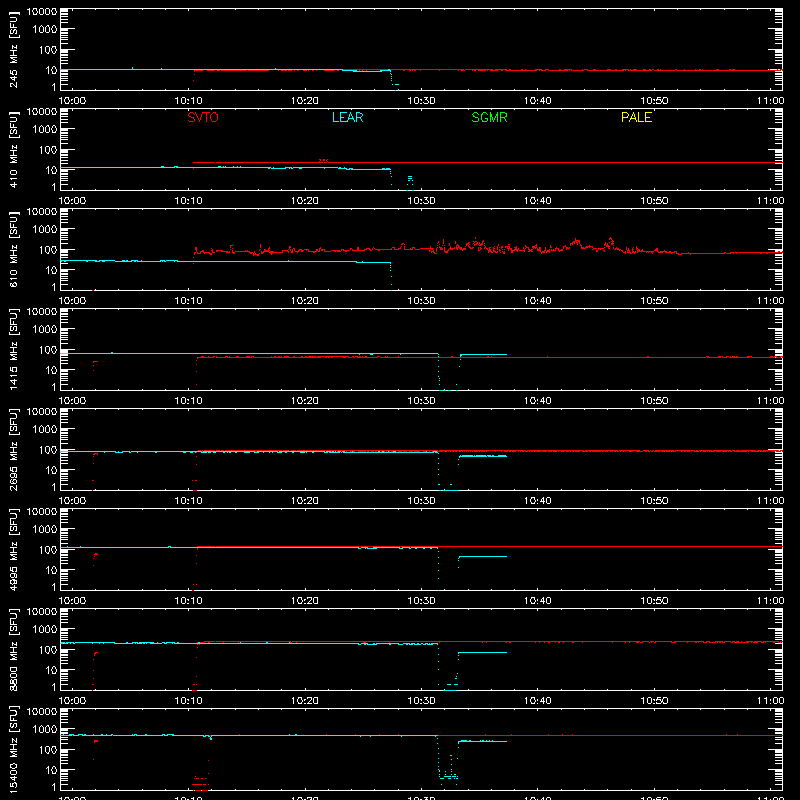Viewport: 800px width, 800px height.
Task: Click 10:50 time label under 610 MHz panel
Action: click(x=654, y=301)
